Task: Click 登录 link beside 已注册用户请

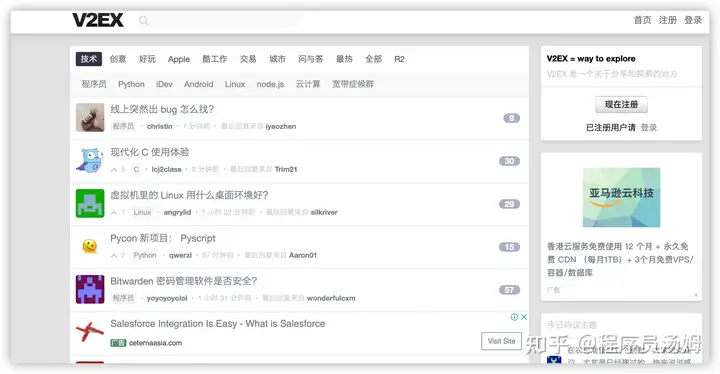Action: tap(648, 127)
